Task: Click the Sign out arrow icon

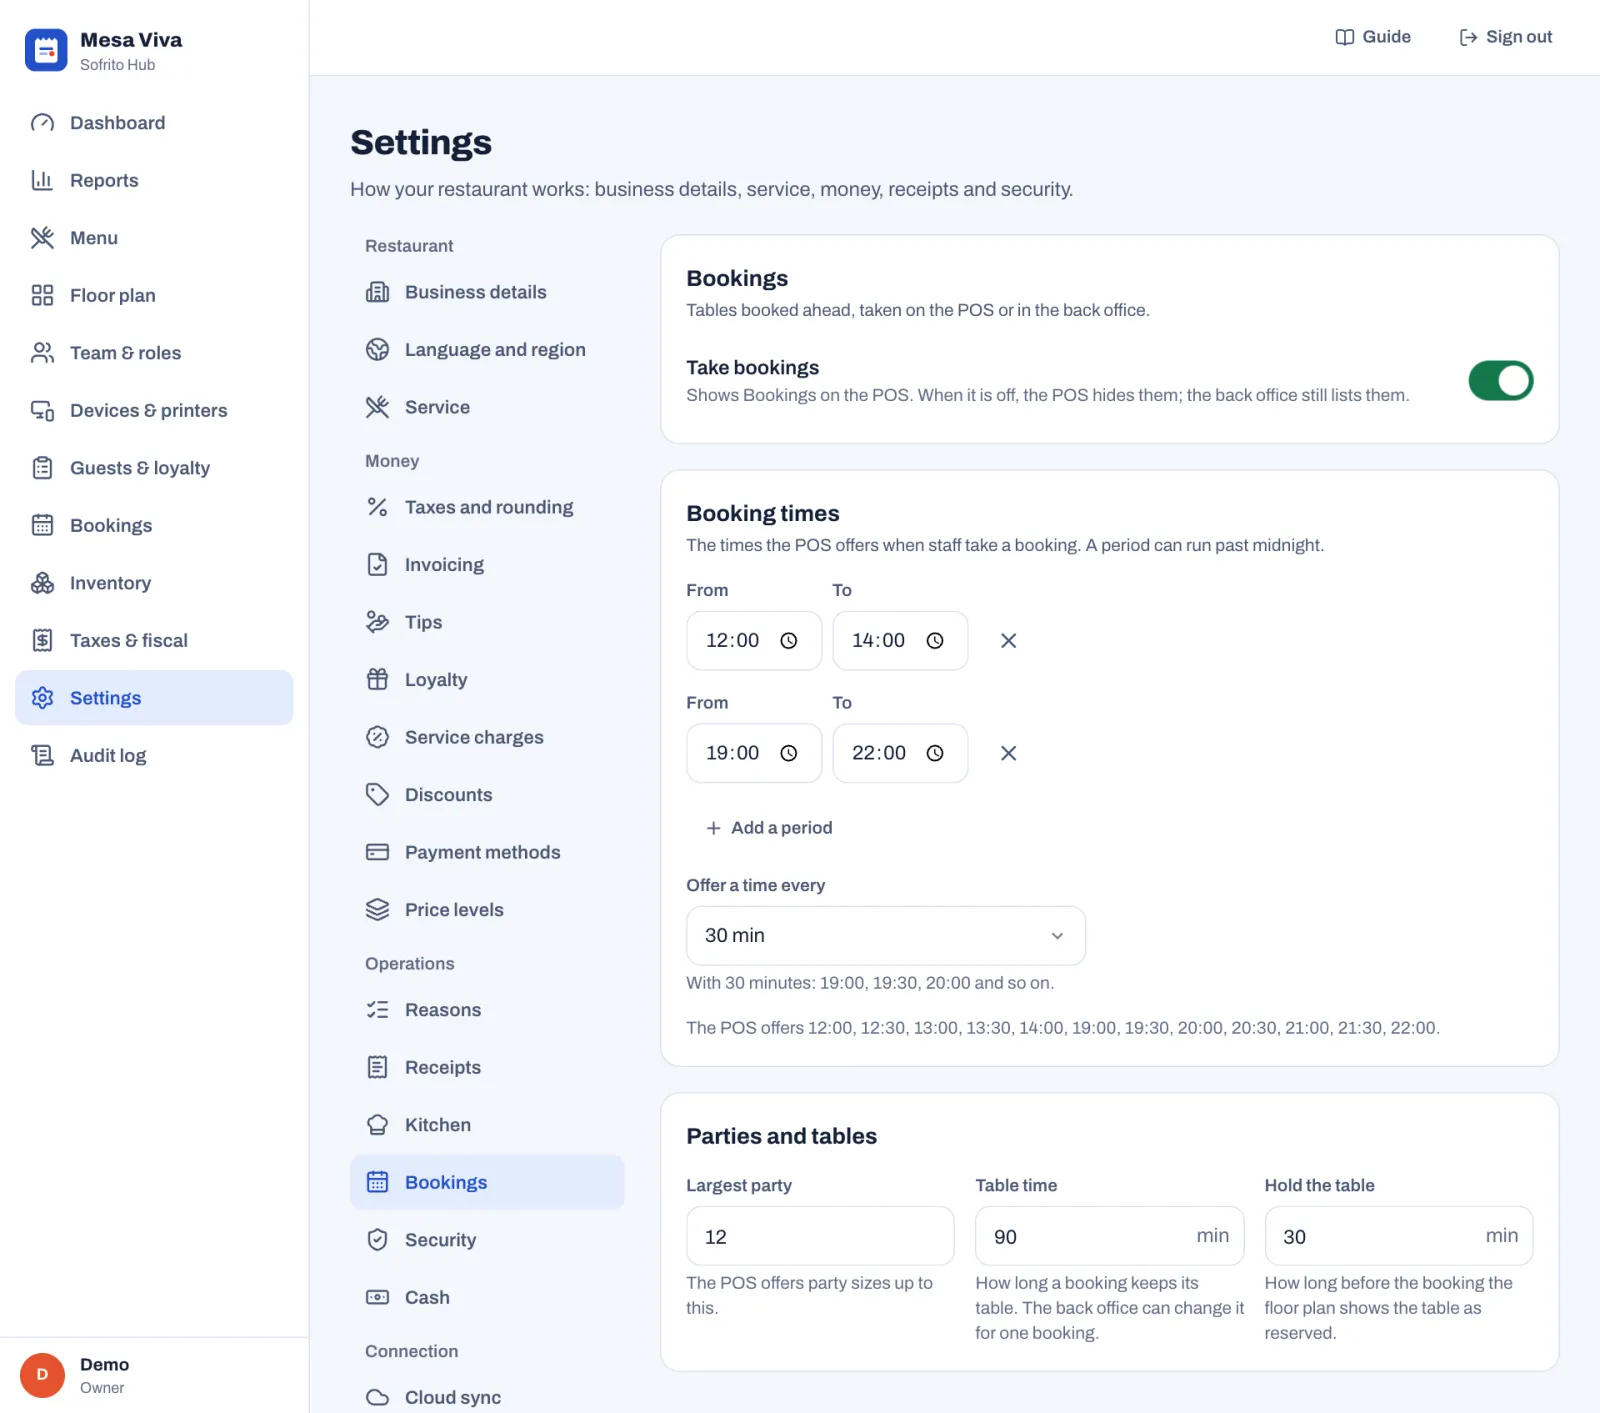Action: point(1468,37)
